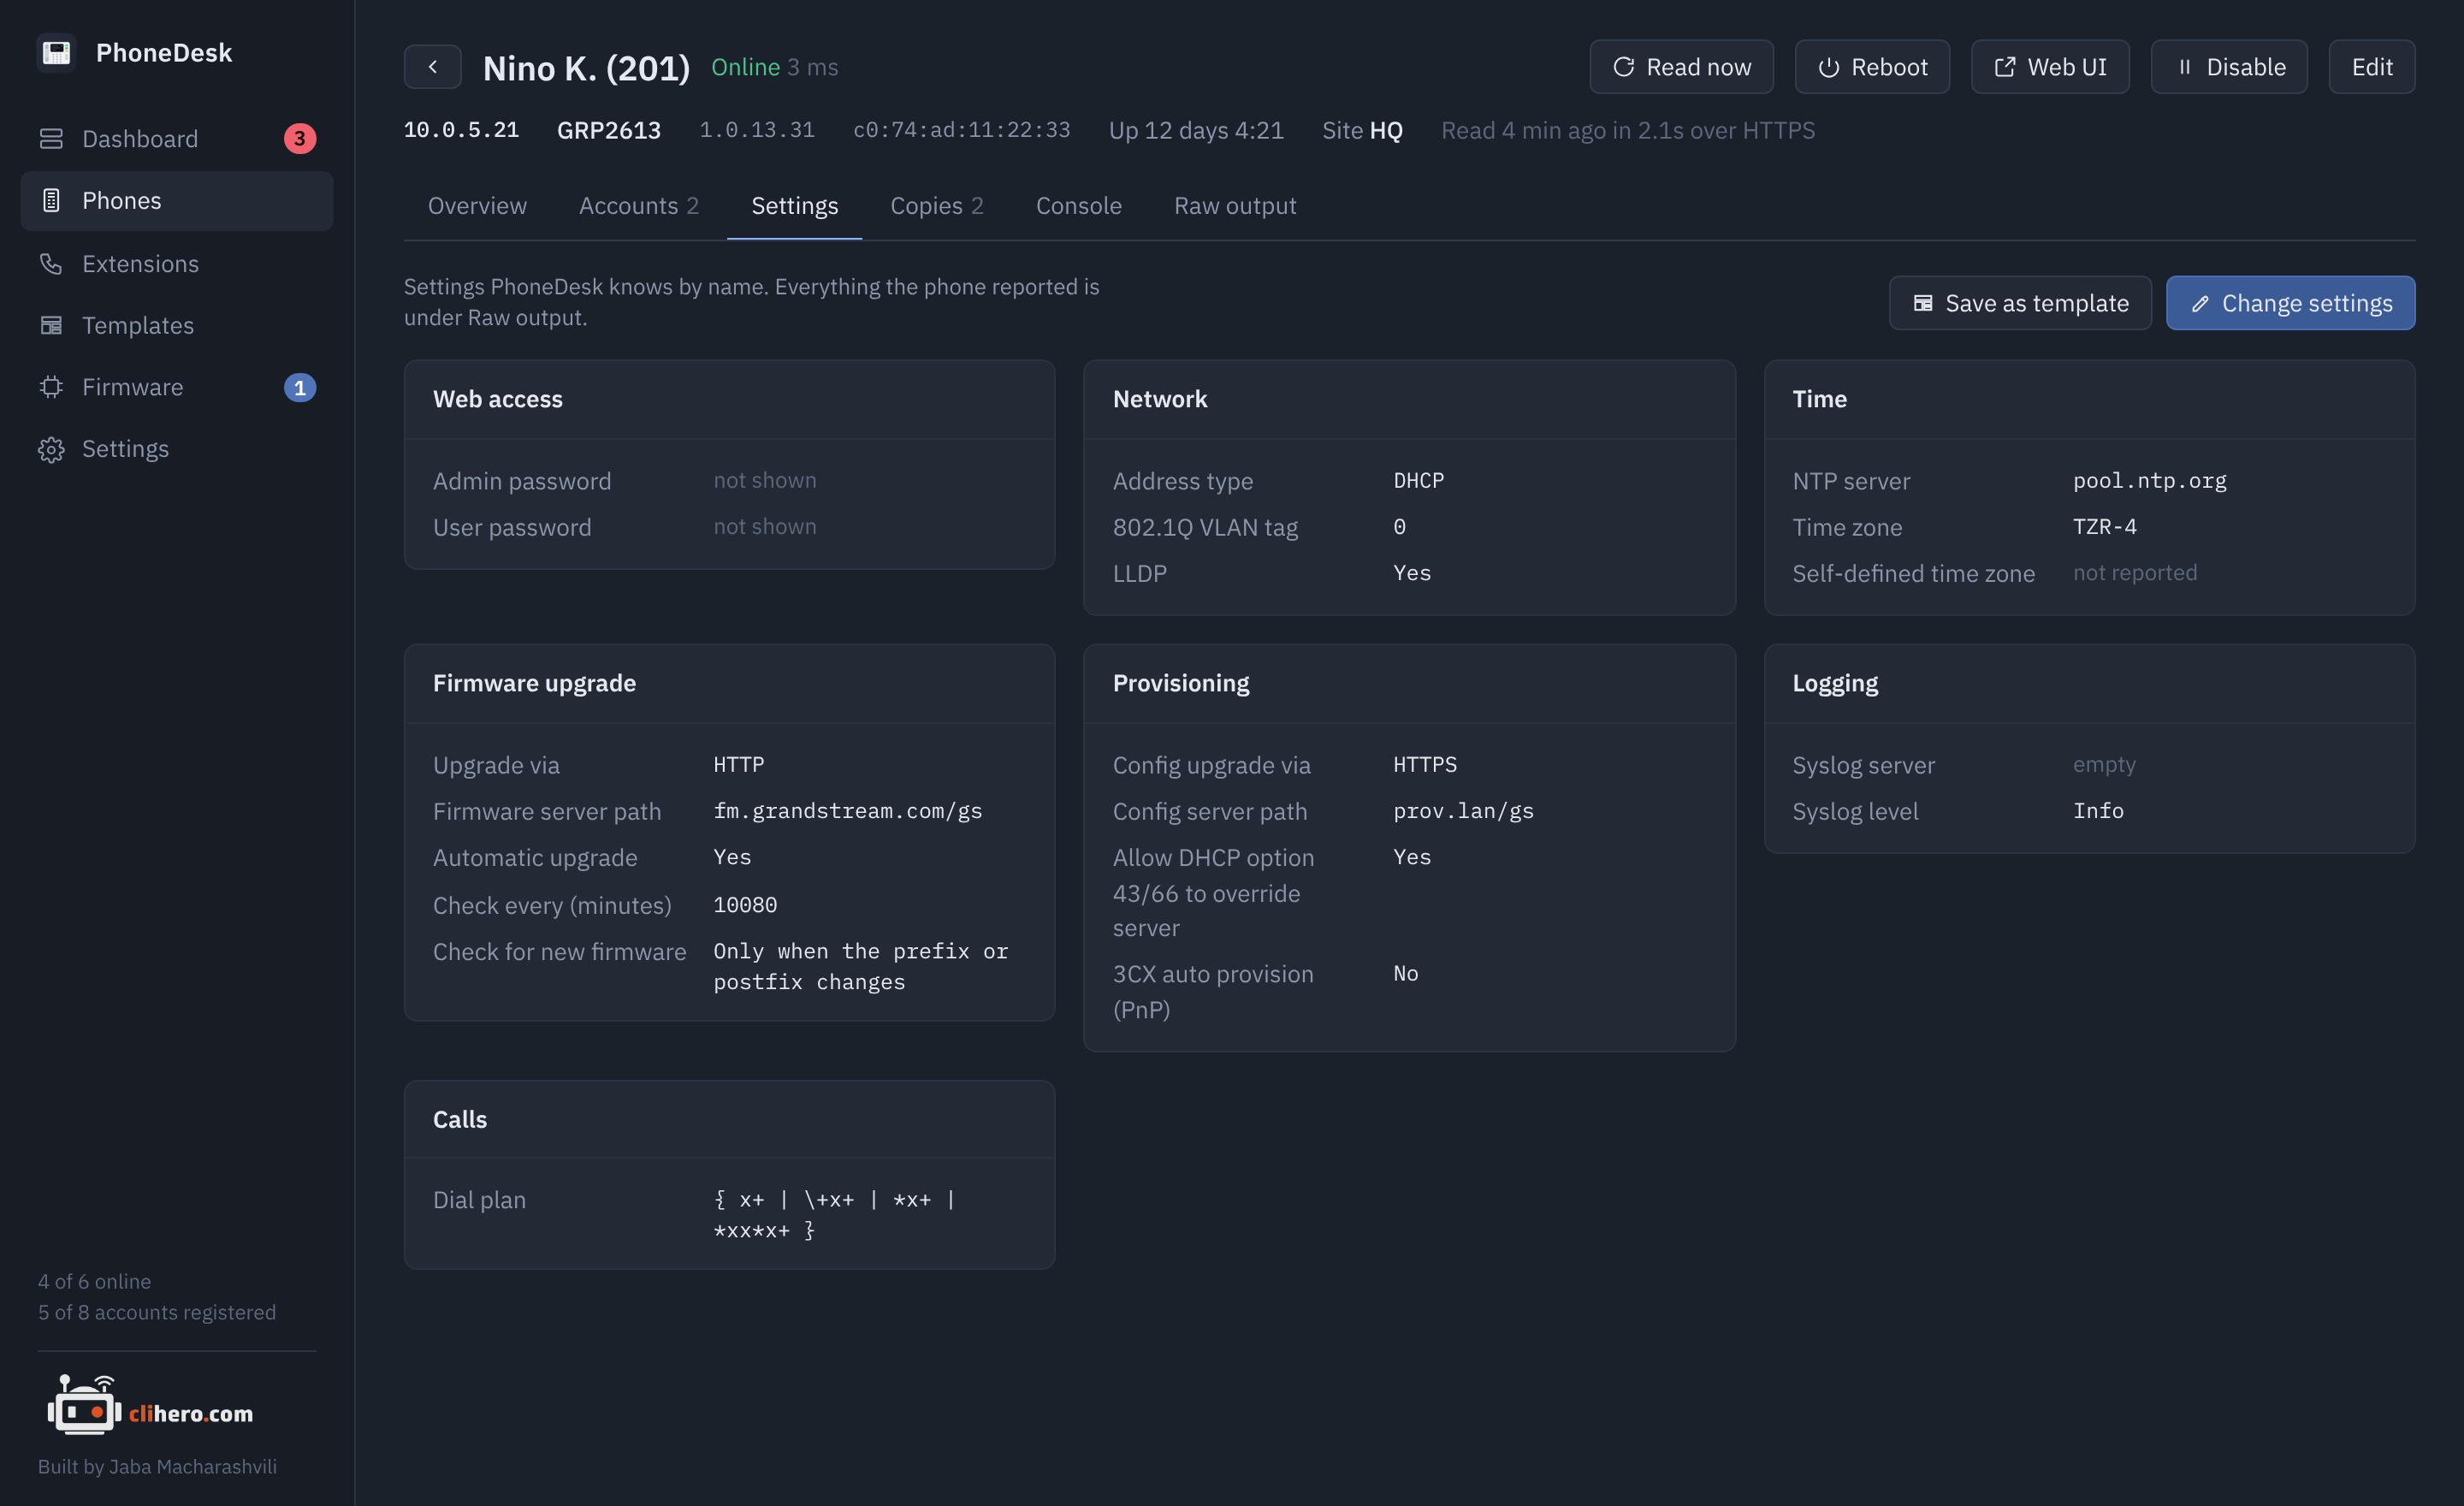
Task: Open the Dashboard sidebar item
Action: 176,138
